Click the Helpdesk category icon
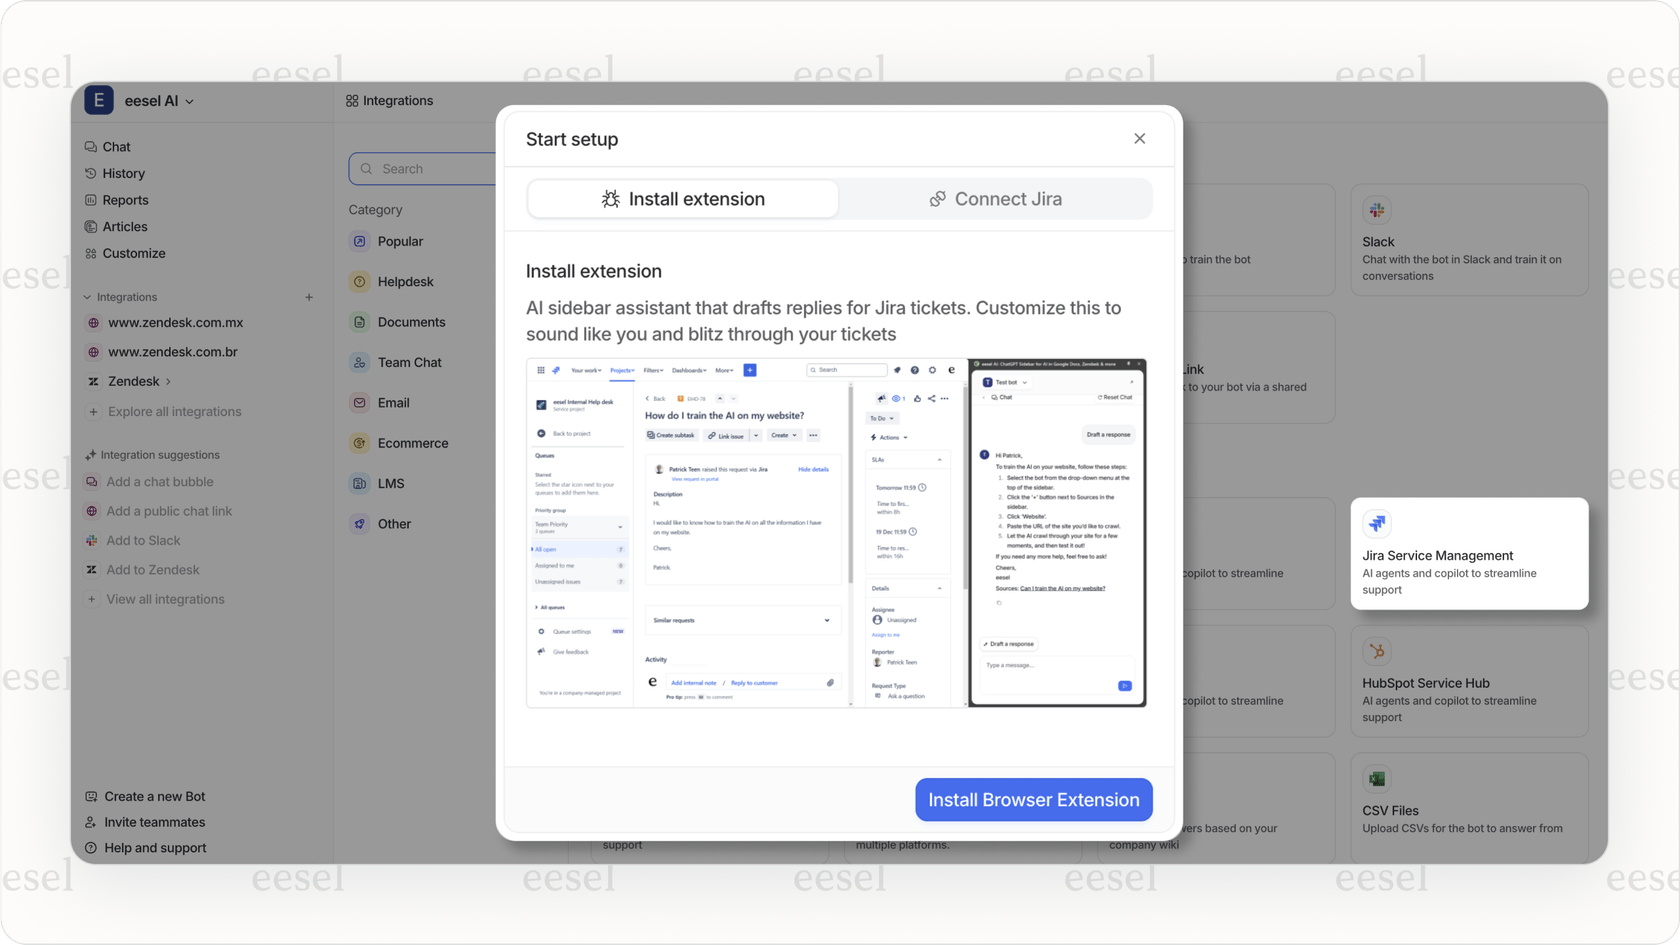 click(359, 281)
